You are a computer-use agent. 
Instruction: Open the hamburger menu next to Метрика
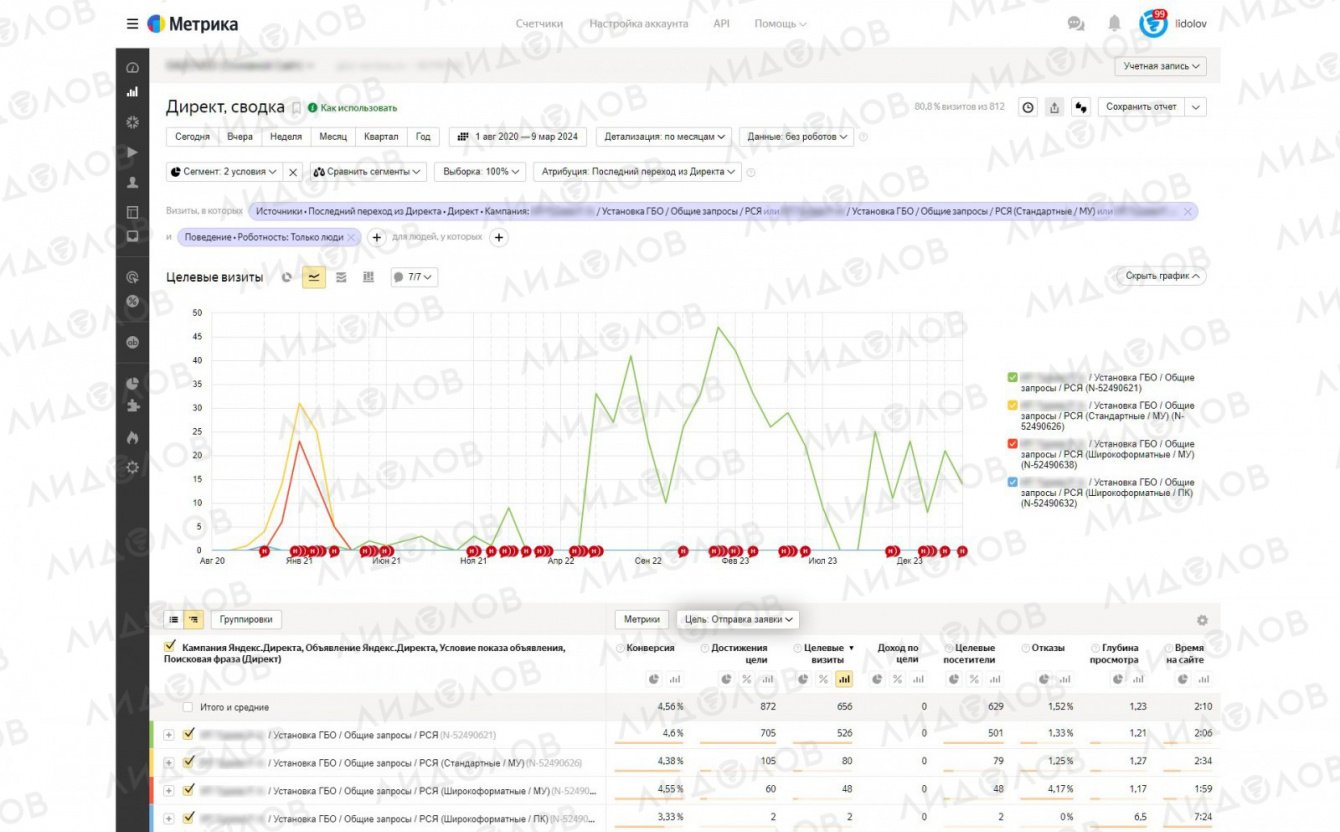(x=132, y=24)
